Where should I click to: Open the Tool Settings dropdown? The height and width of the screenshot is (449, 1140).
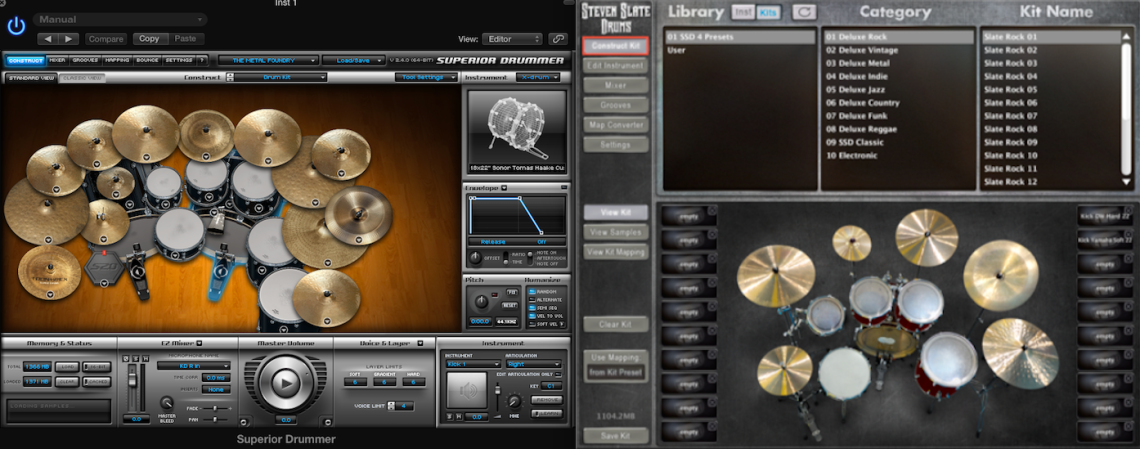point(426,77)
